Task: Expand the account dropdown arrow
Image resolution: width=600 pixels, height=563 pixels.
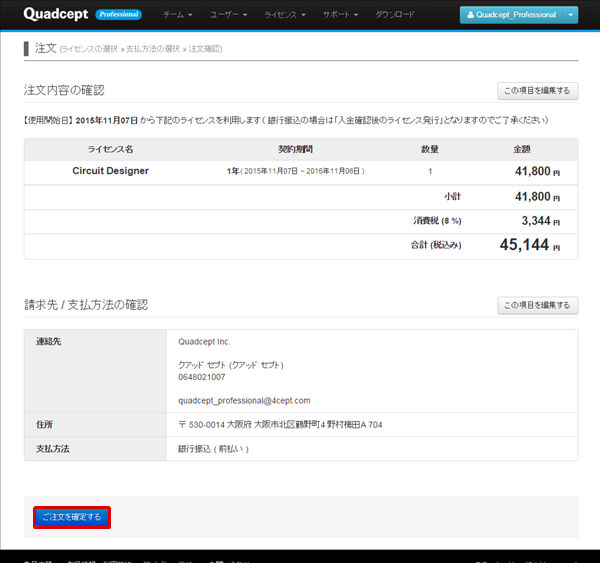Action: 571,15
